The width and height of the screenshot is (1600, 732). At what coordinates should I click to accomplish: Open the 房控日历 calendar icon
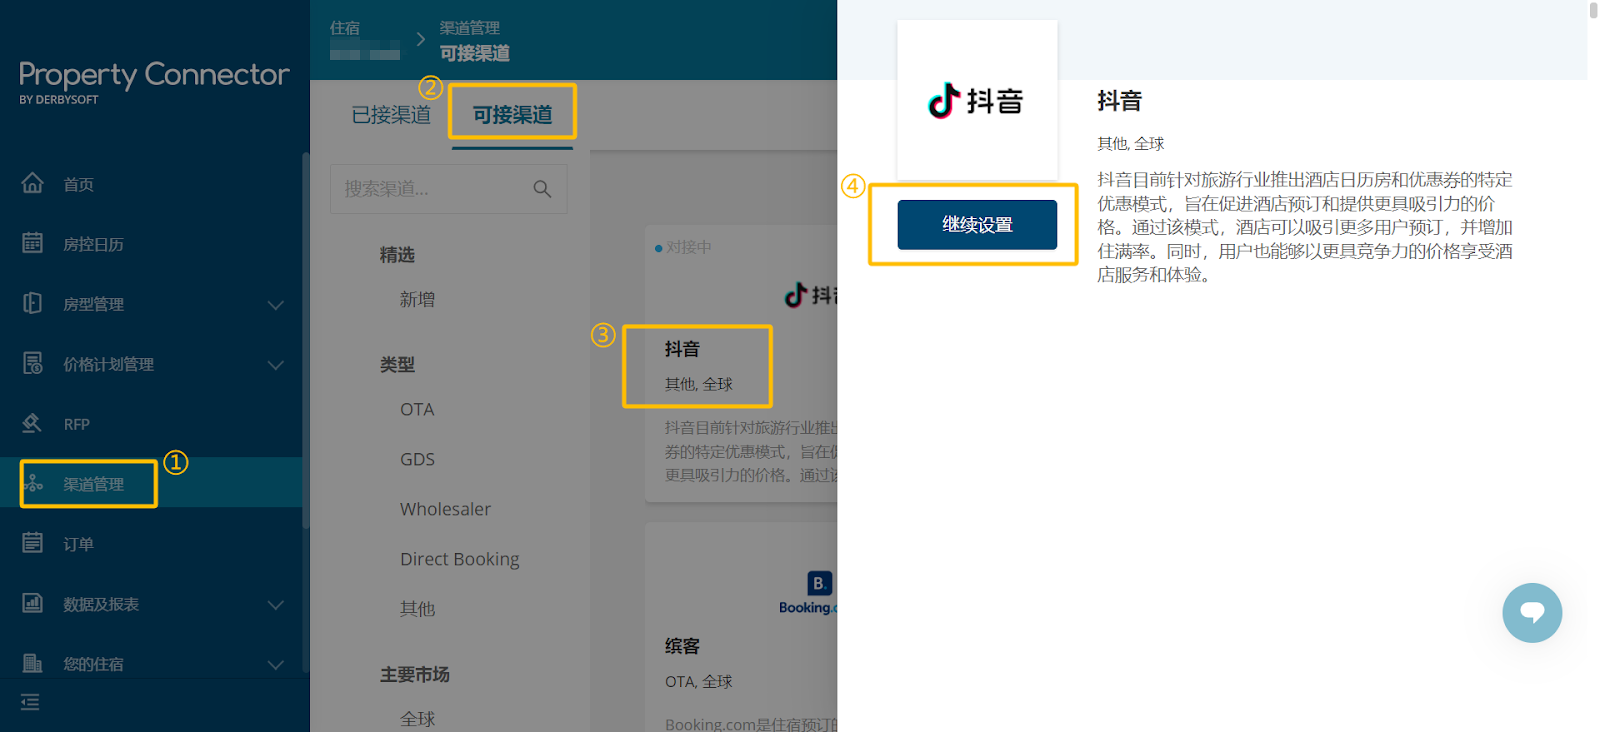(33, 243)
